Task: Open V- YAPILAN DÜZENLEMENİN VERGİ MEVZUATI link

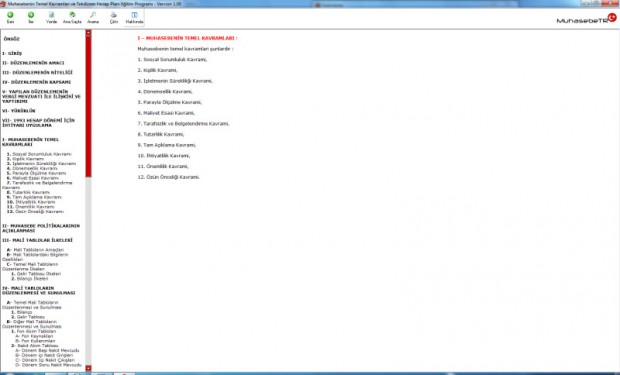Action: click(41, 96)
